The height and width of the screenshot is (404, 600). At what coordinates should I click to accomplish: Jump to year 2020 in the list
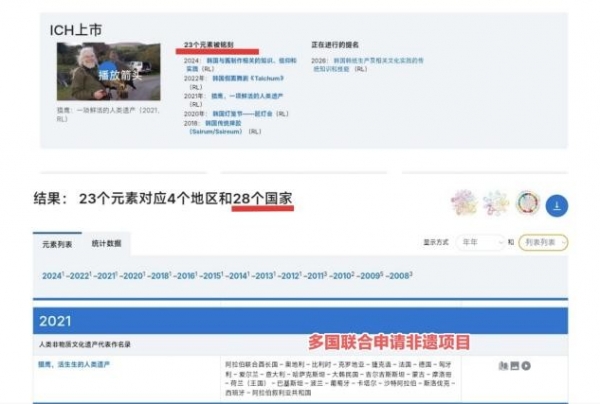[x=134, y=276]
